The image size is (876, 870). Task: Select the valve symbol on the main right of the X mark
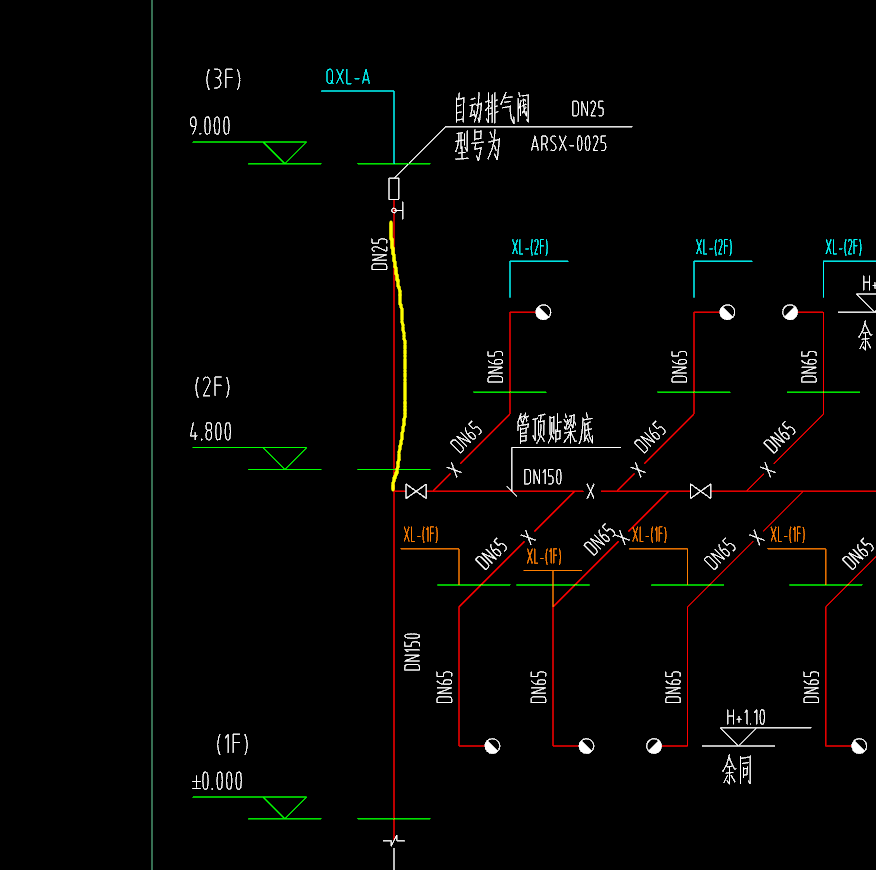coord(701,491)
